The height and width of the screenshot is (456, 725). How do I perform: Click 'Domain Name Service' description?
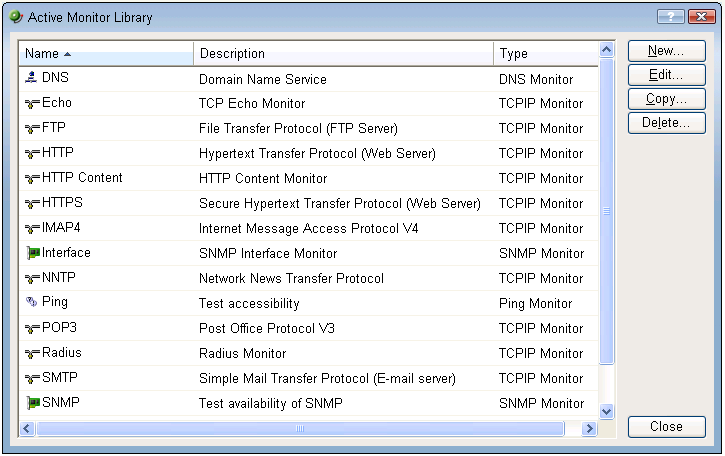(x=263, y=80)
